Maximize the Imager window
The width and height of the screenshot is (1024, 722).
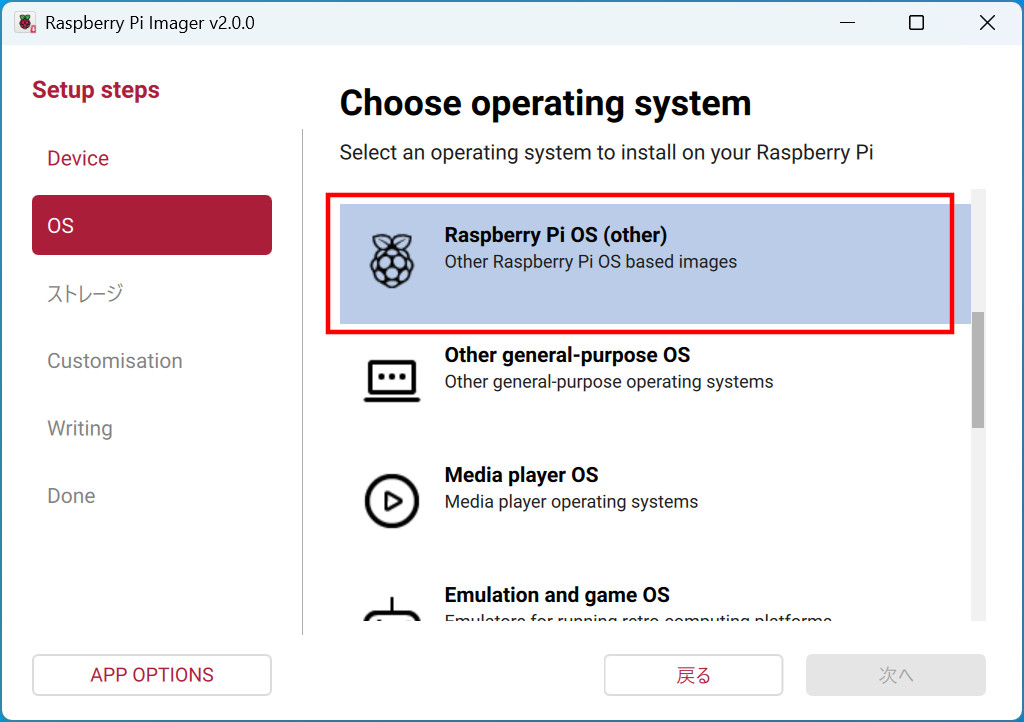point(916,23)
